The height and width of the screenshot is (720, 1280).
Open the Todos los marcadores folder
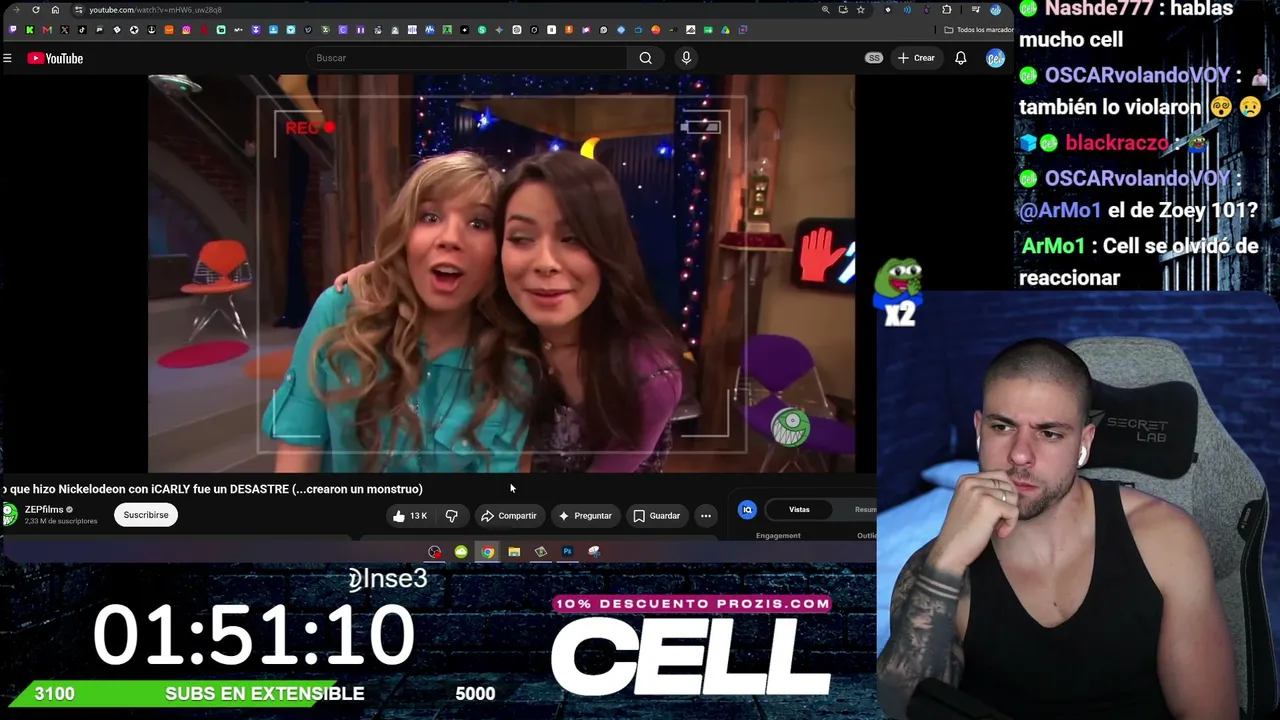click(x=979, y=30)
